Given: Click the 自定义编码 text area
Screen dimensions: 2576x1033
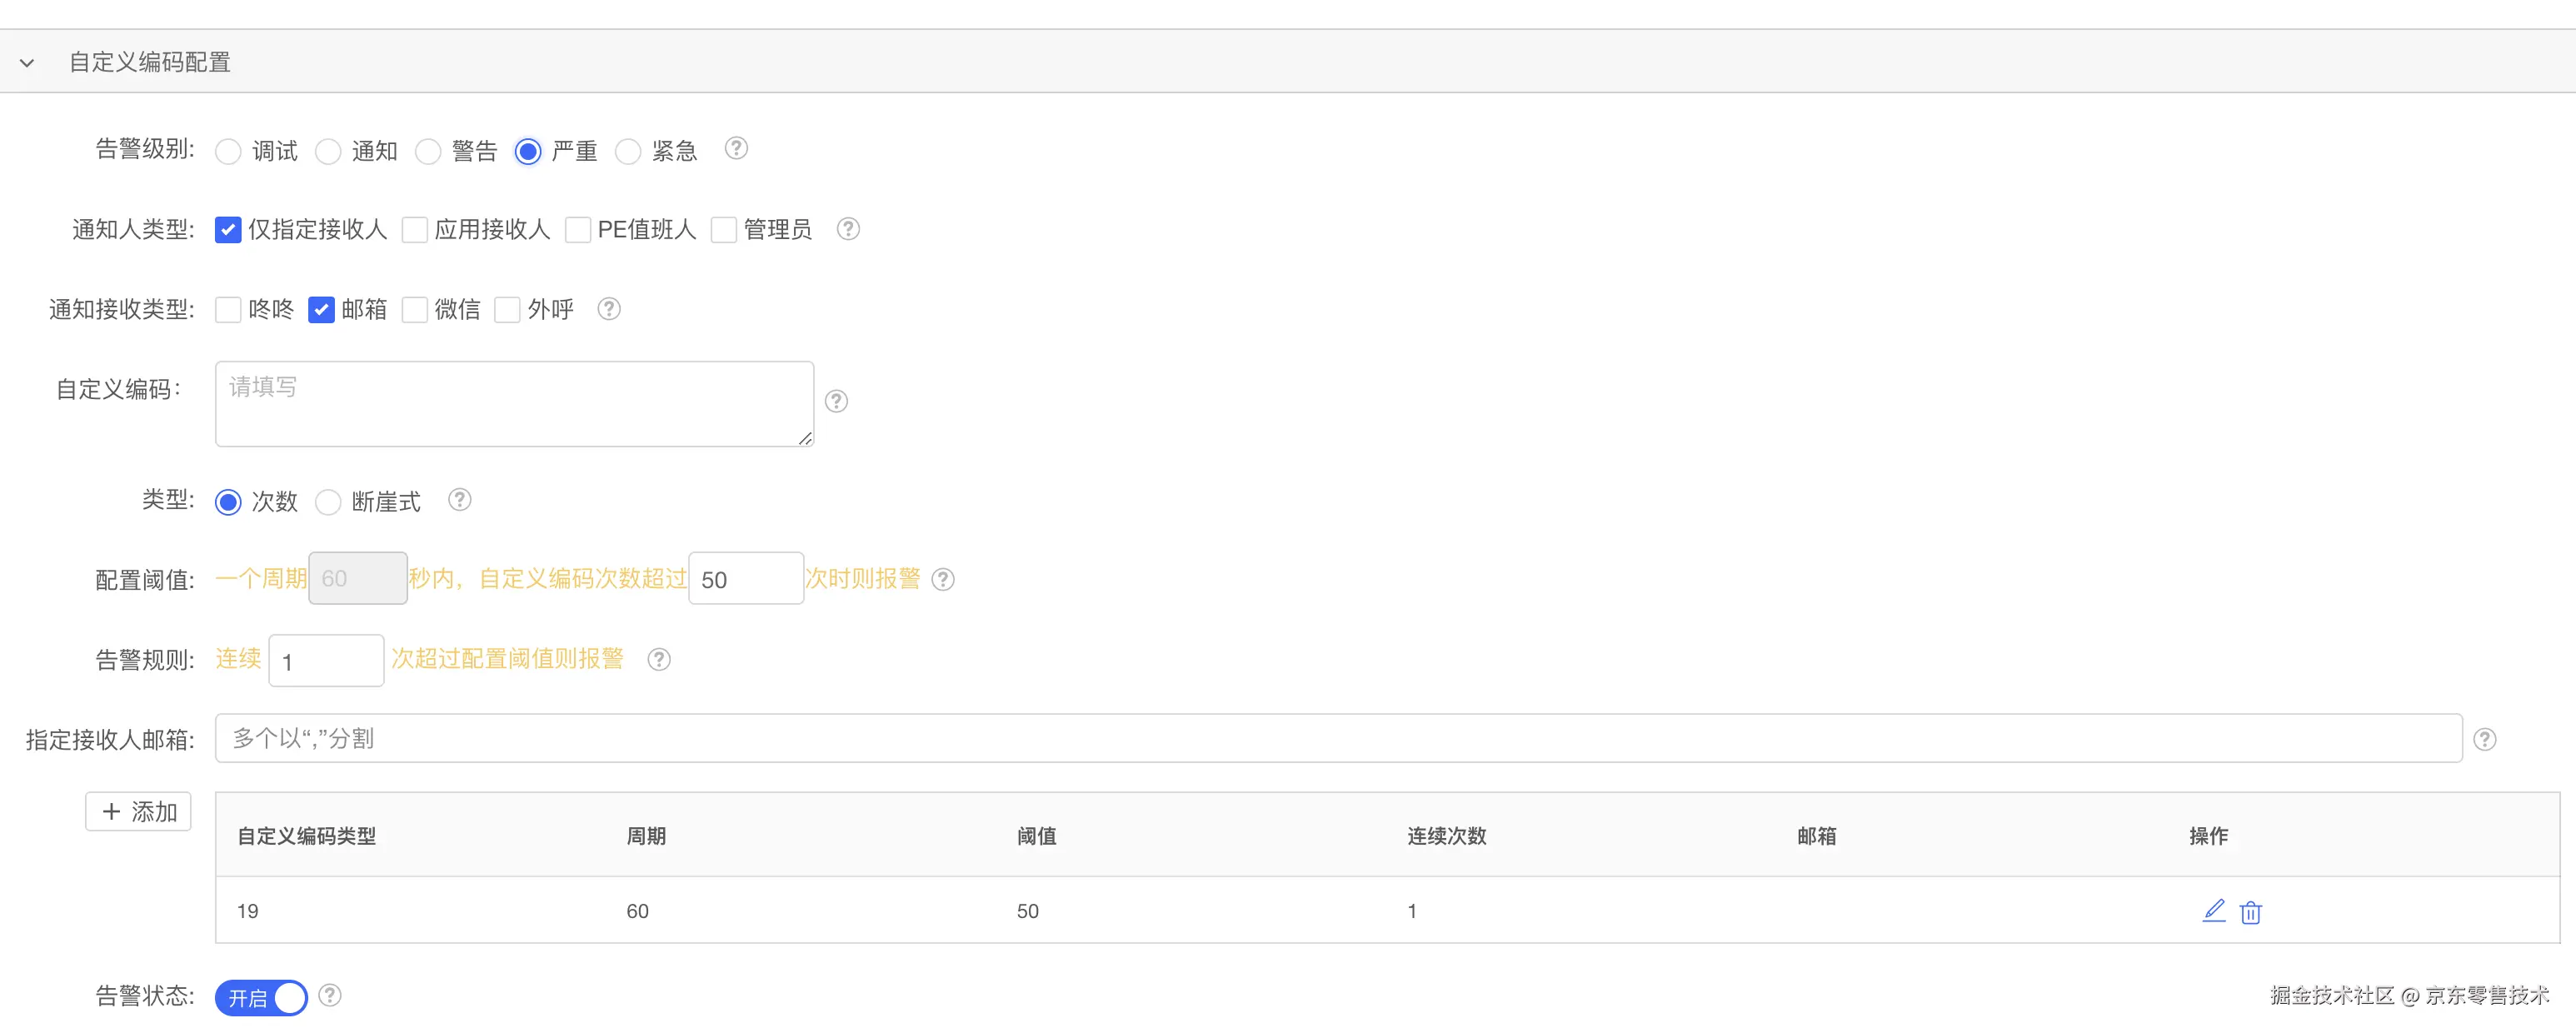Looking at the screenshot, I should click(x=514, y=404).
